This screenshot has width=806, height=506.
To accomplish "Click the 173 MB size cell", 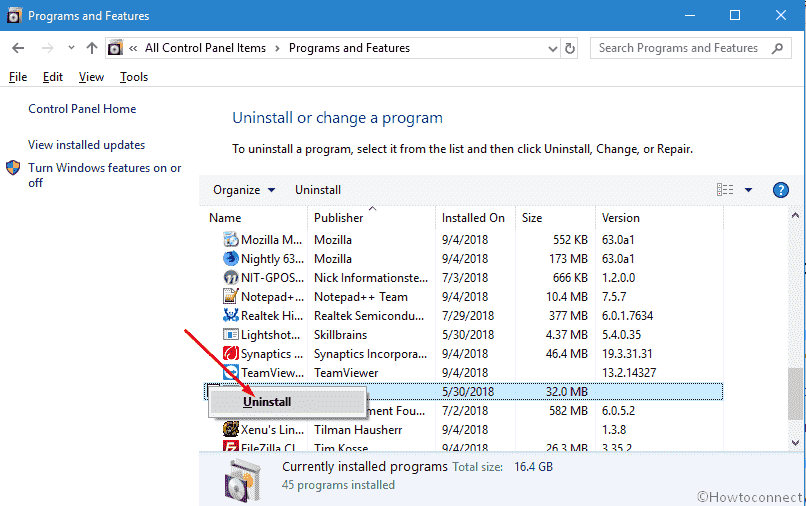I will pyautogui.click(x=568, y=259).
